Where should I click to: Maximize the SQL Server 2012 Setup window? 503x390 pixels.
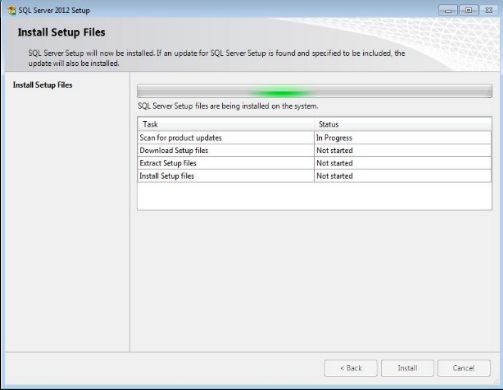[469, 10]
